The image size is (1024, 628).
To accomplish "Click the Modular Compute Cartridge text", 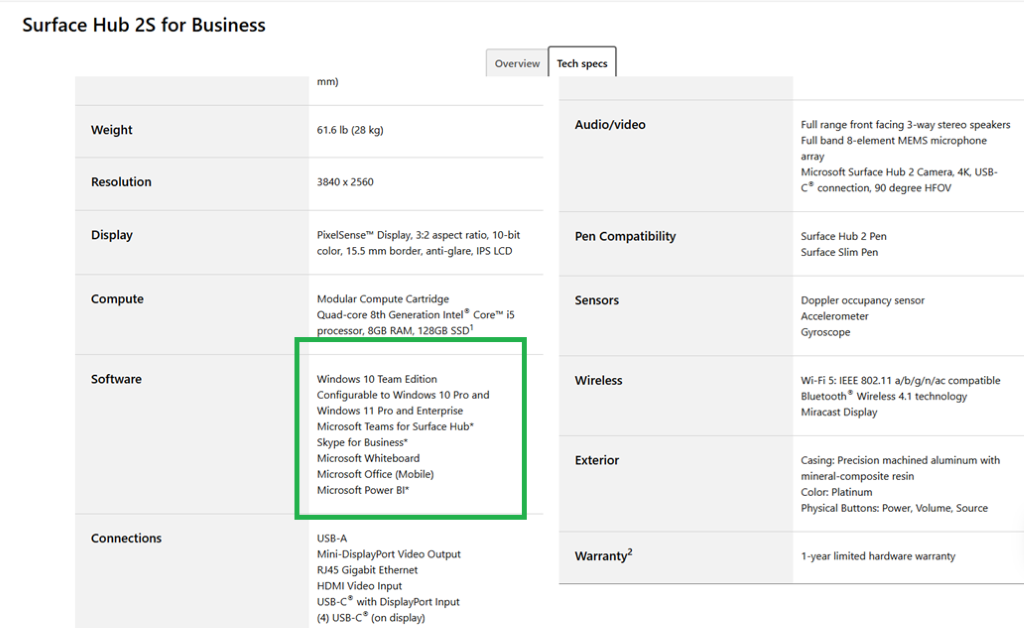I will click(x=383, y=299).
